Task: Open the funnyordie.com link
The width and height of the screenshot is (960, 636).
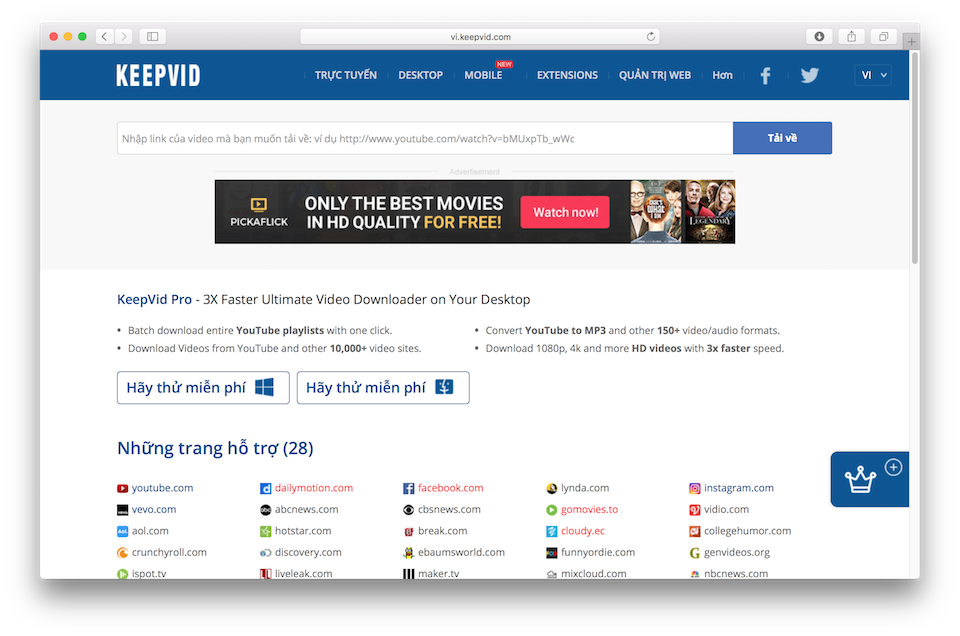Action: click(x=598, y=552)
